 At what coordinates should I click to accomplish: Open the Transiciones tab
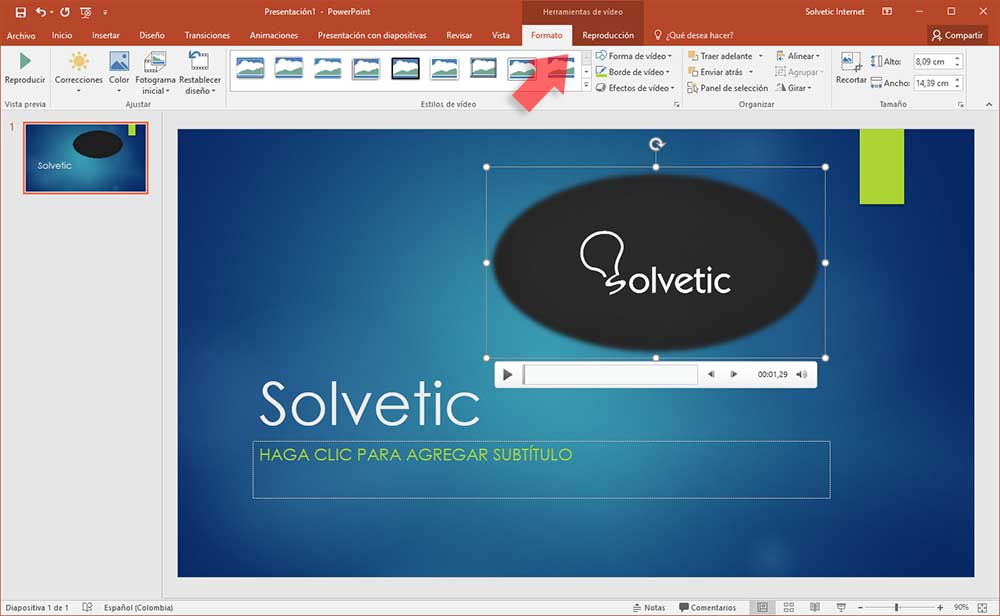207,35
